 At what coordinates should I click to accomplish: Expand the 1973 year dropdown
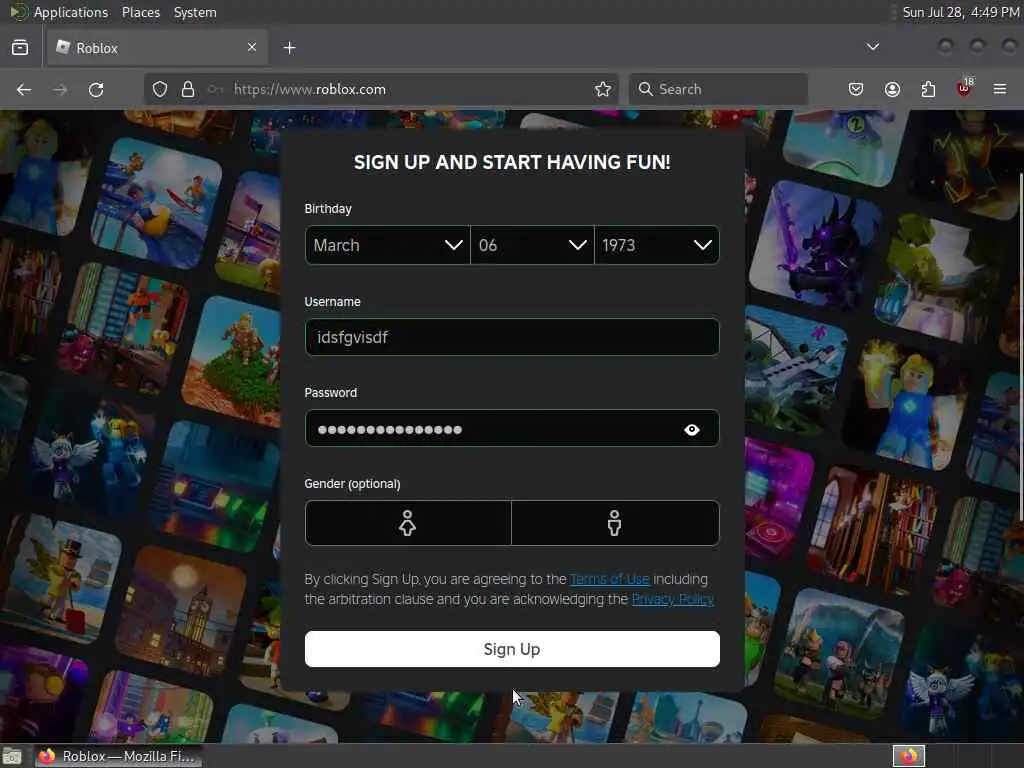click(657, 246)
